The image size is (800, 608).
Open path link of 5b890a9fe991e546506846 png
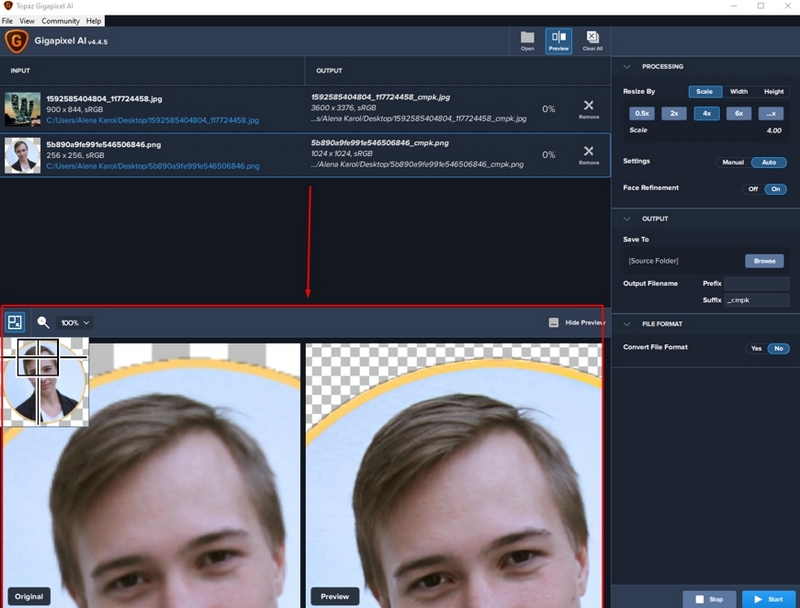coord(153,166)
